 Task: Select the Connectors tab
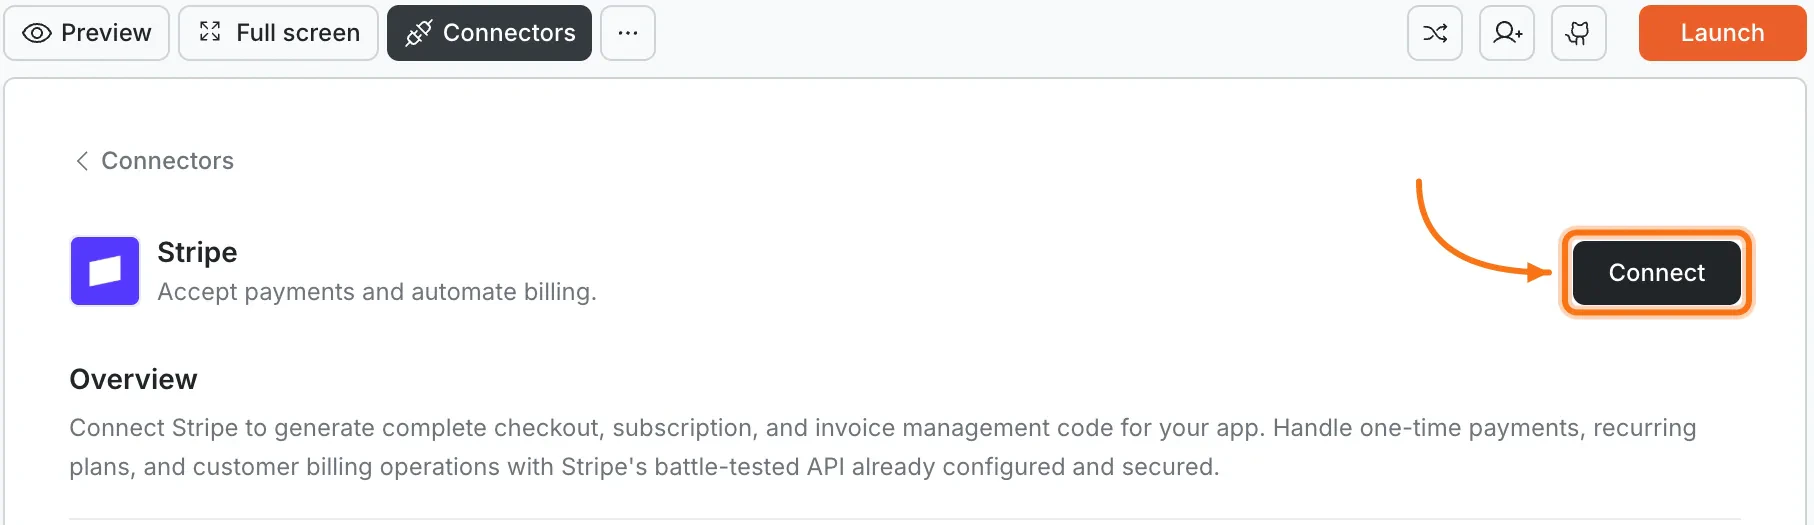pos(490,33)
